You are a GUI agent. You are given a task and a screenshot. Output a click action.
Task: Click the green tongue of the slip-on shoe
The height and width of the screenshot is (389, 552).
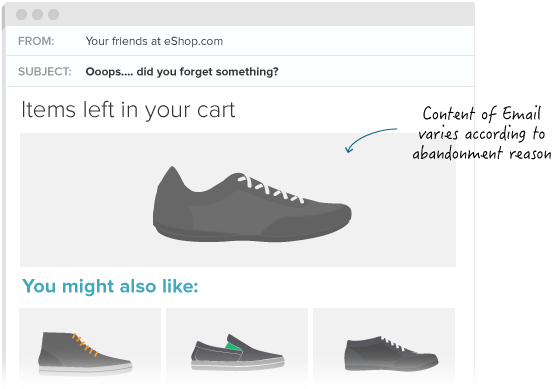233,346
